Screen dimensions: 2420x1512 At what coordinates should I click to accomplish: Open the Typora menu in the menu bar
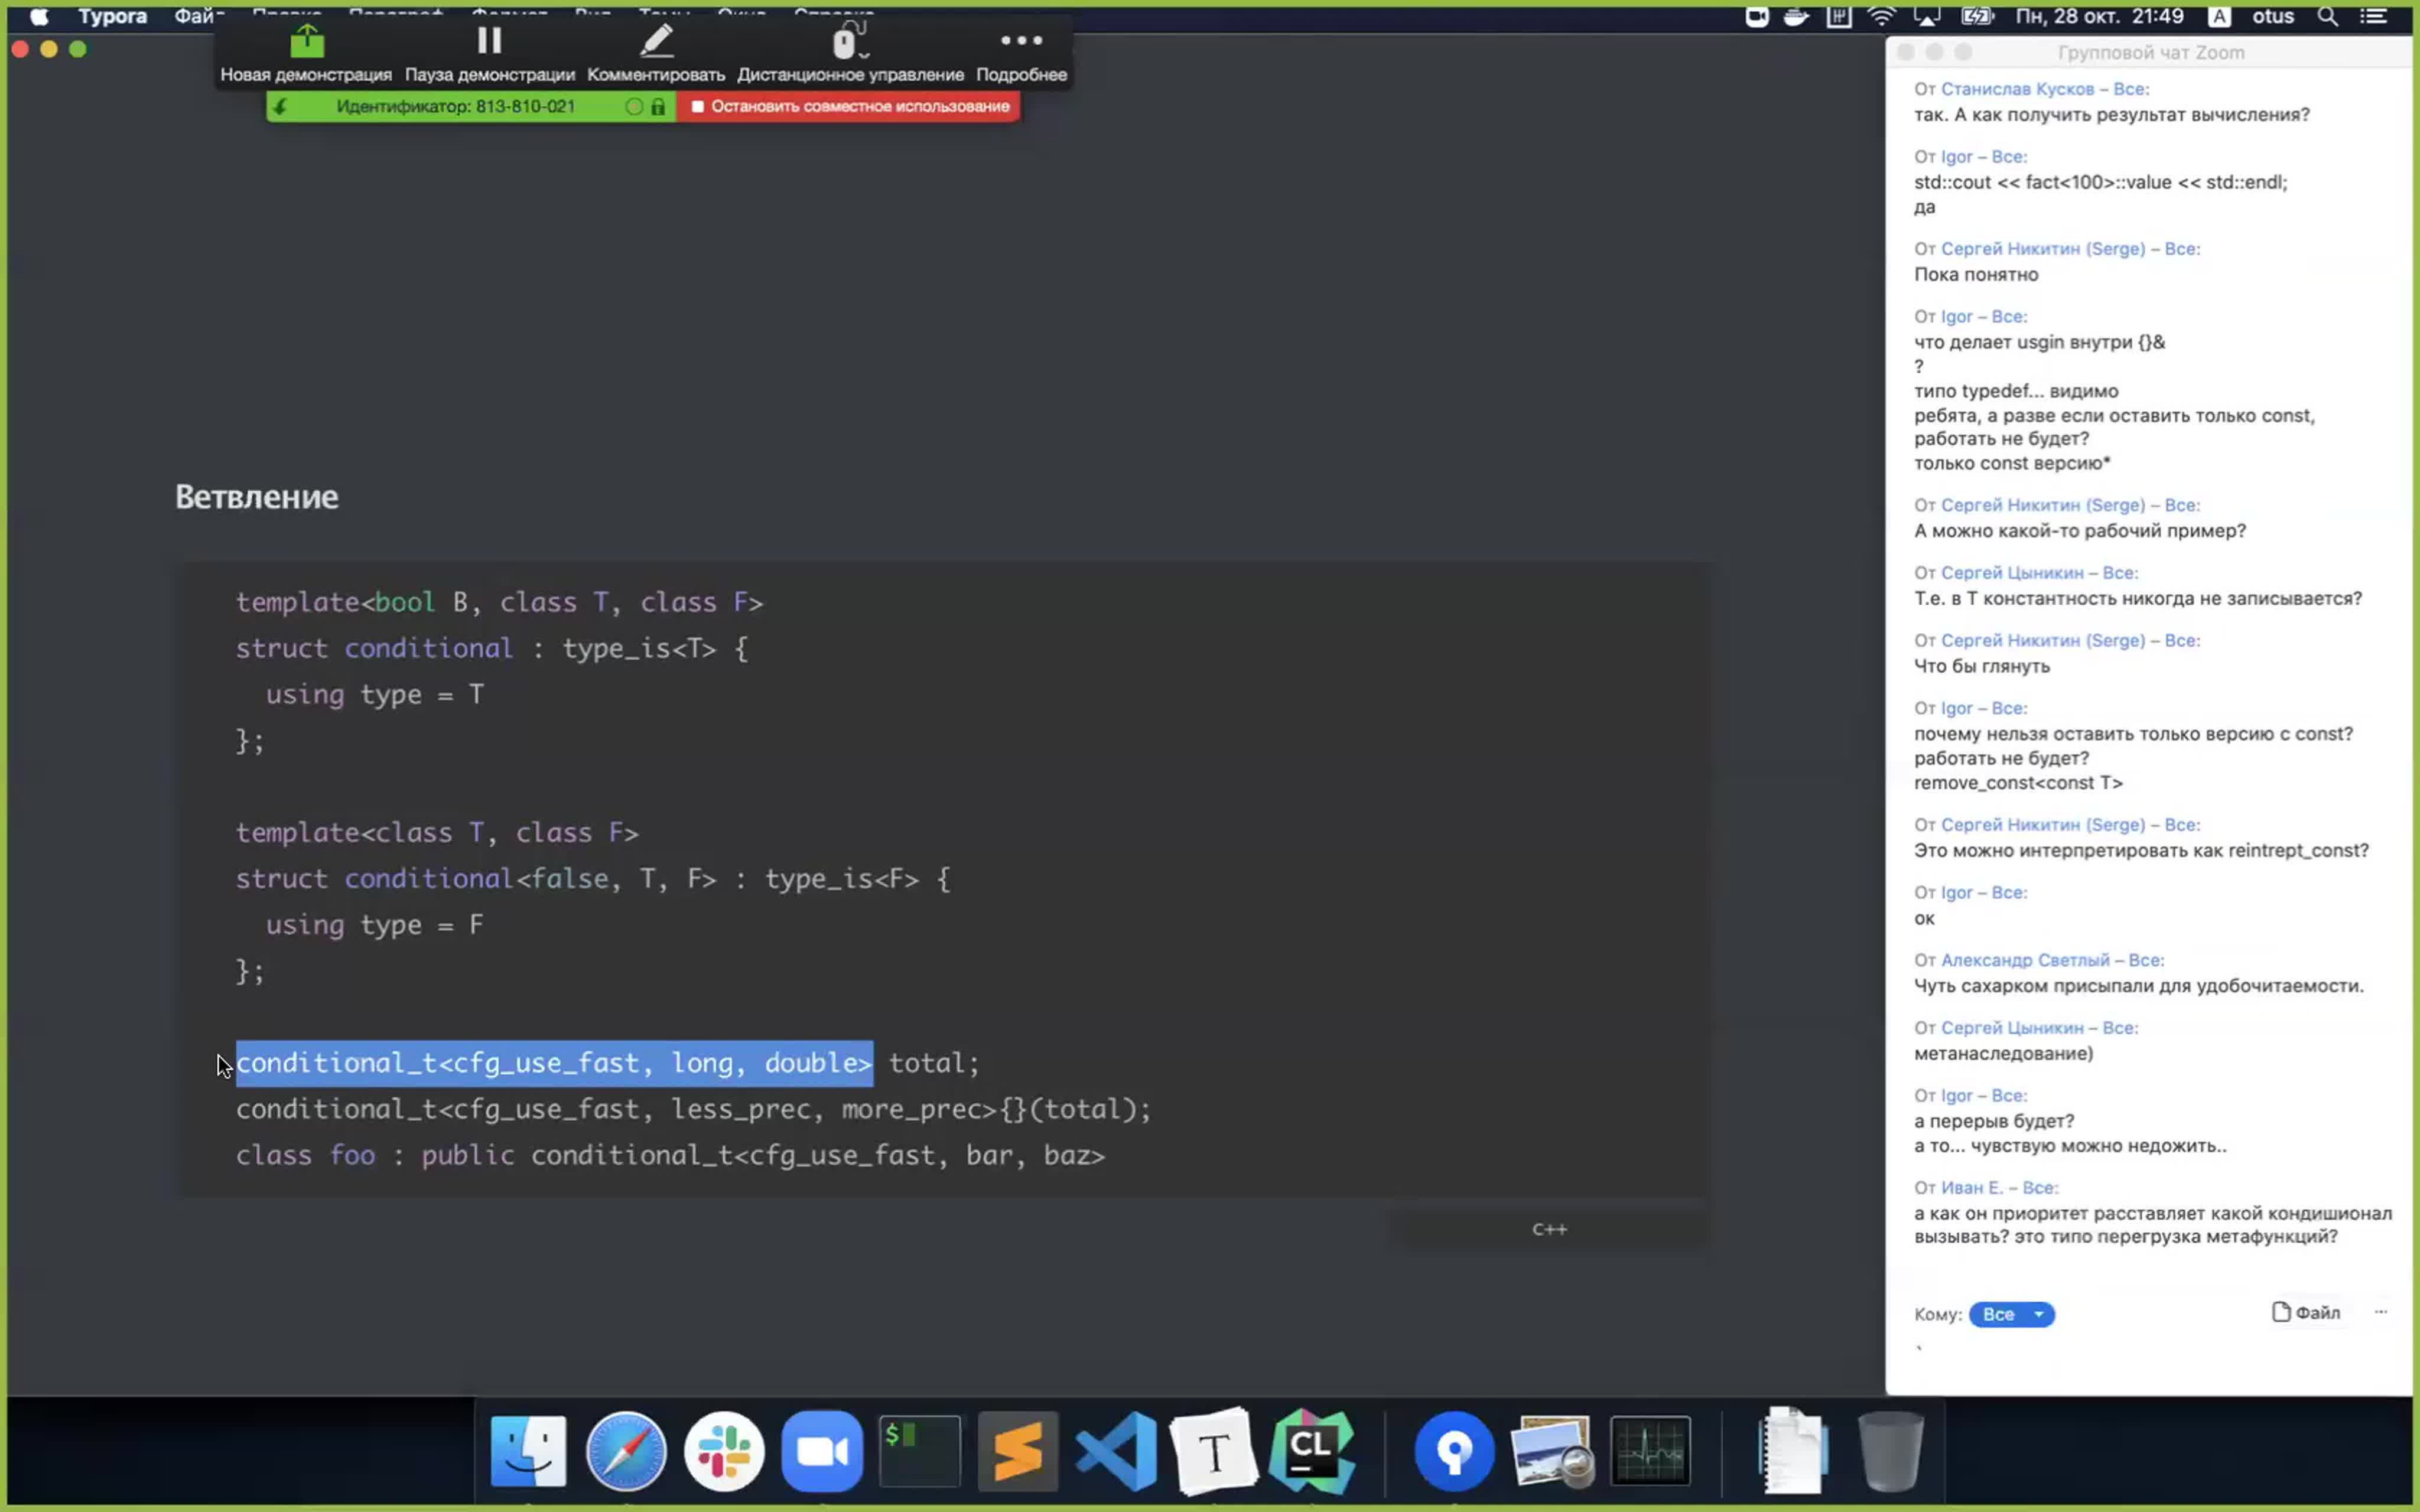[x=112, y=16]
